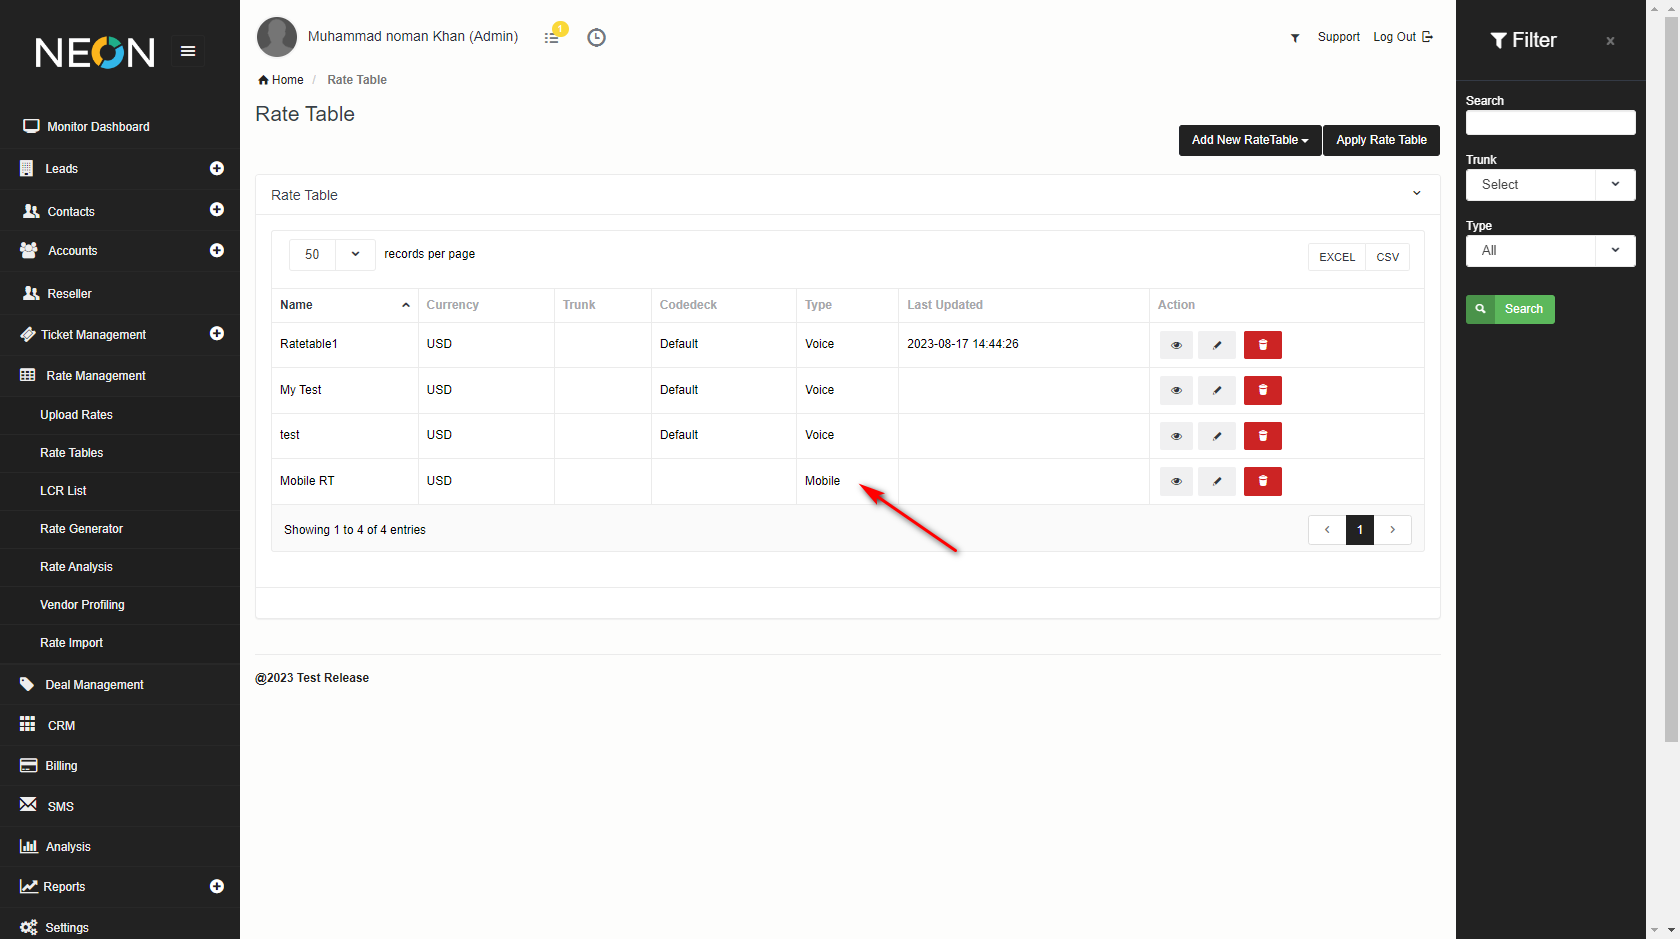
Task: Select Vendor Profiling from the sidebar
Action: coord(82,605)
